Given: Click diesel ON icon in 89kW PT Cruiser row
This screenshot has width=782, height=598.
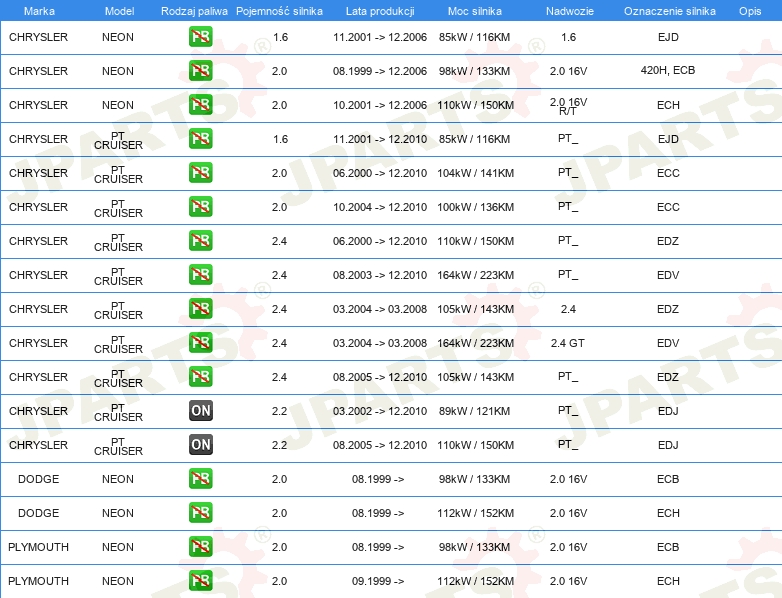Looking at the screenshot, I should (x=200, y=410).
